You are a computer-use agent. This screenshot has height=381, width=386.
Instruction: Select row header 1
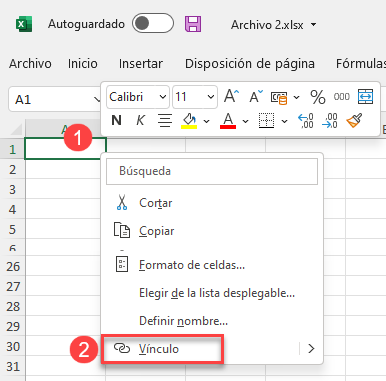13,150
